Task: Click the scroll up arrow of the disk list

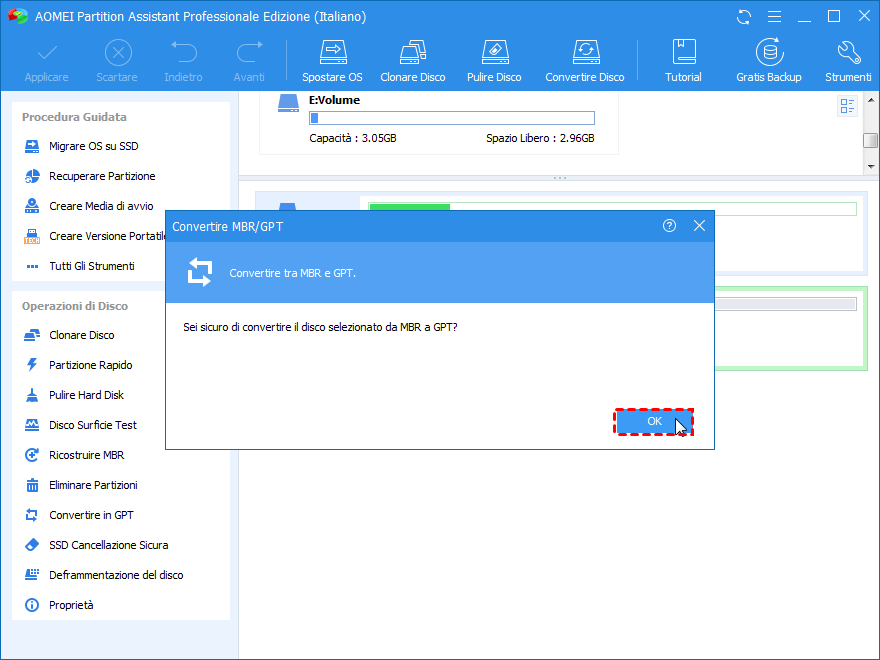Action: [x=870, y=100]
